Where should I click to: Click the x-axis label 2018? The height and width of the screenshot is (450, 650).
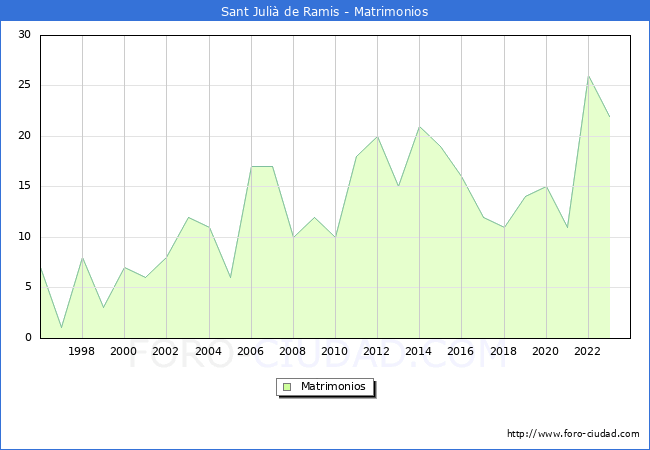point(503,351)
